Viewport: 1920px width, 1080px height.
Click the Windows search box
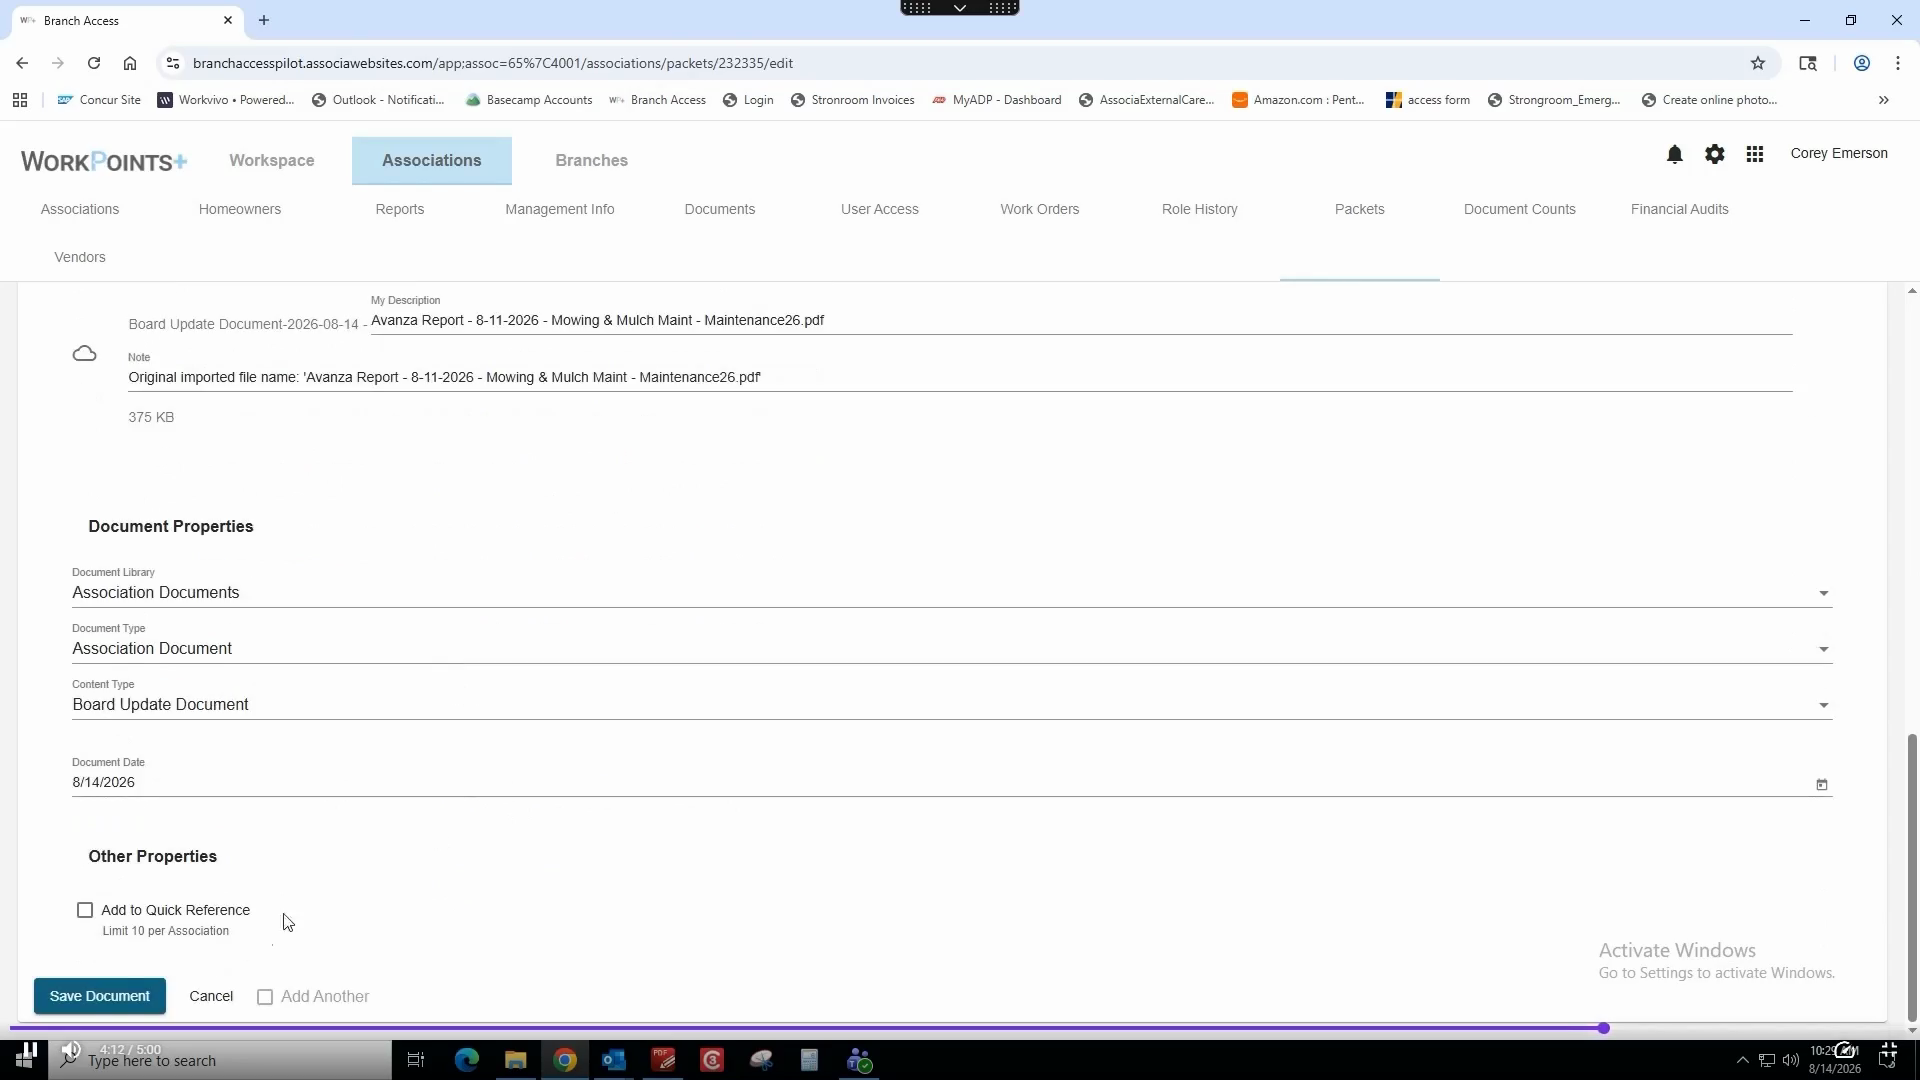pos(220,1060)
